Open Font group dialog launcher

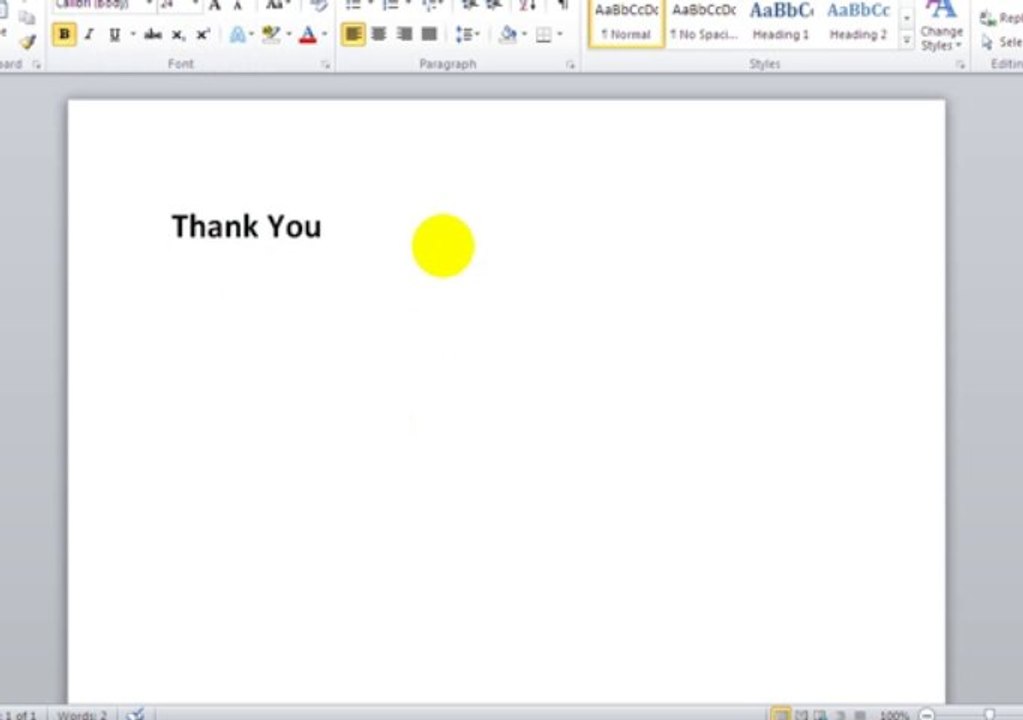pyautogui.click(x=326, y=64)
